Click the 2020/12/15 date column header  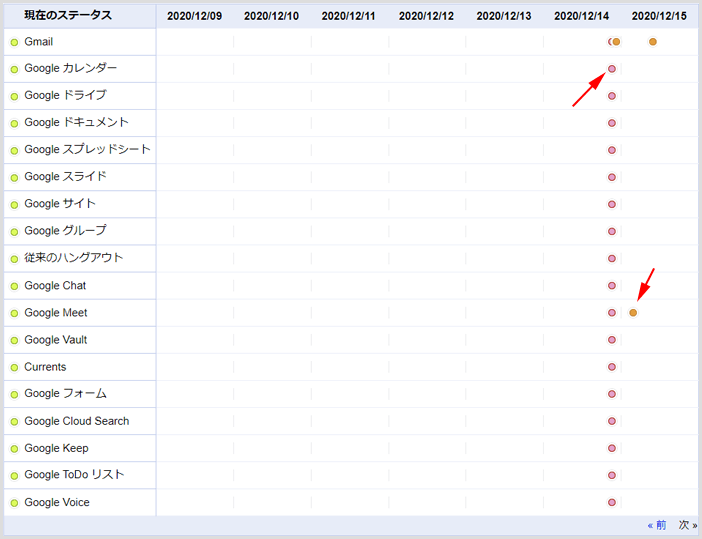659,16
